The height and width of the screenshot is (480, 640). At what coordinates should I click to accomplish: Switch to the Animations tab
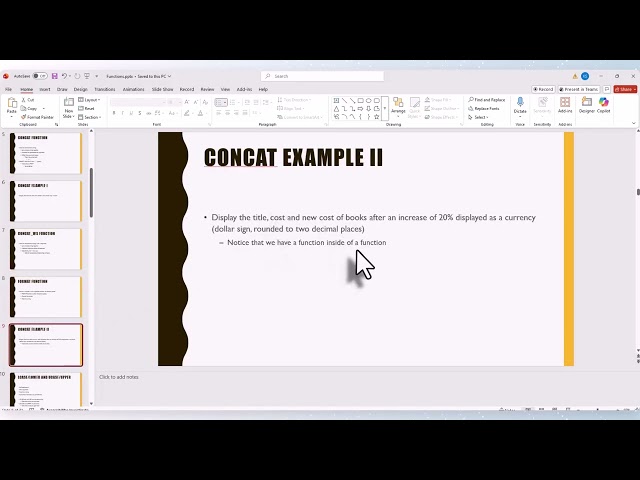coord(133,89)
